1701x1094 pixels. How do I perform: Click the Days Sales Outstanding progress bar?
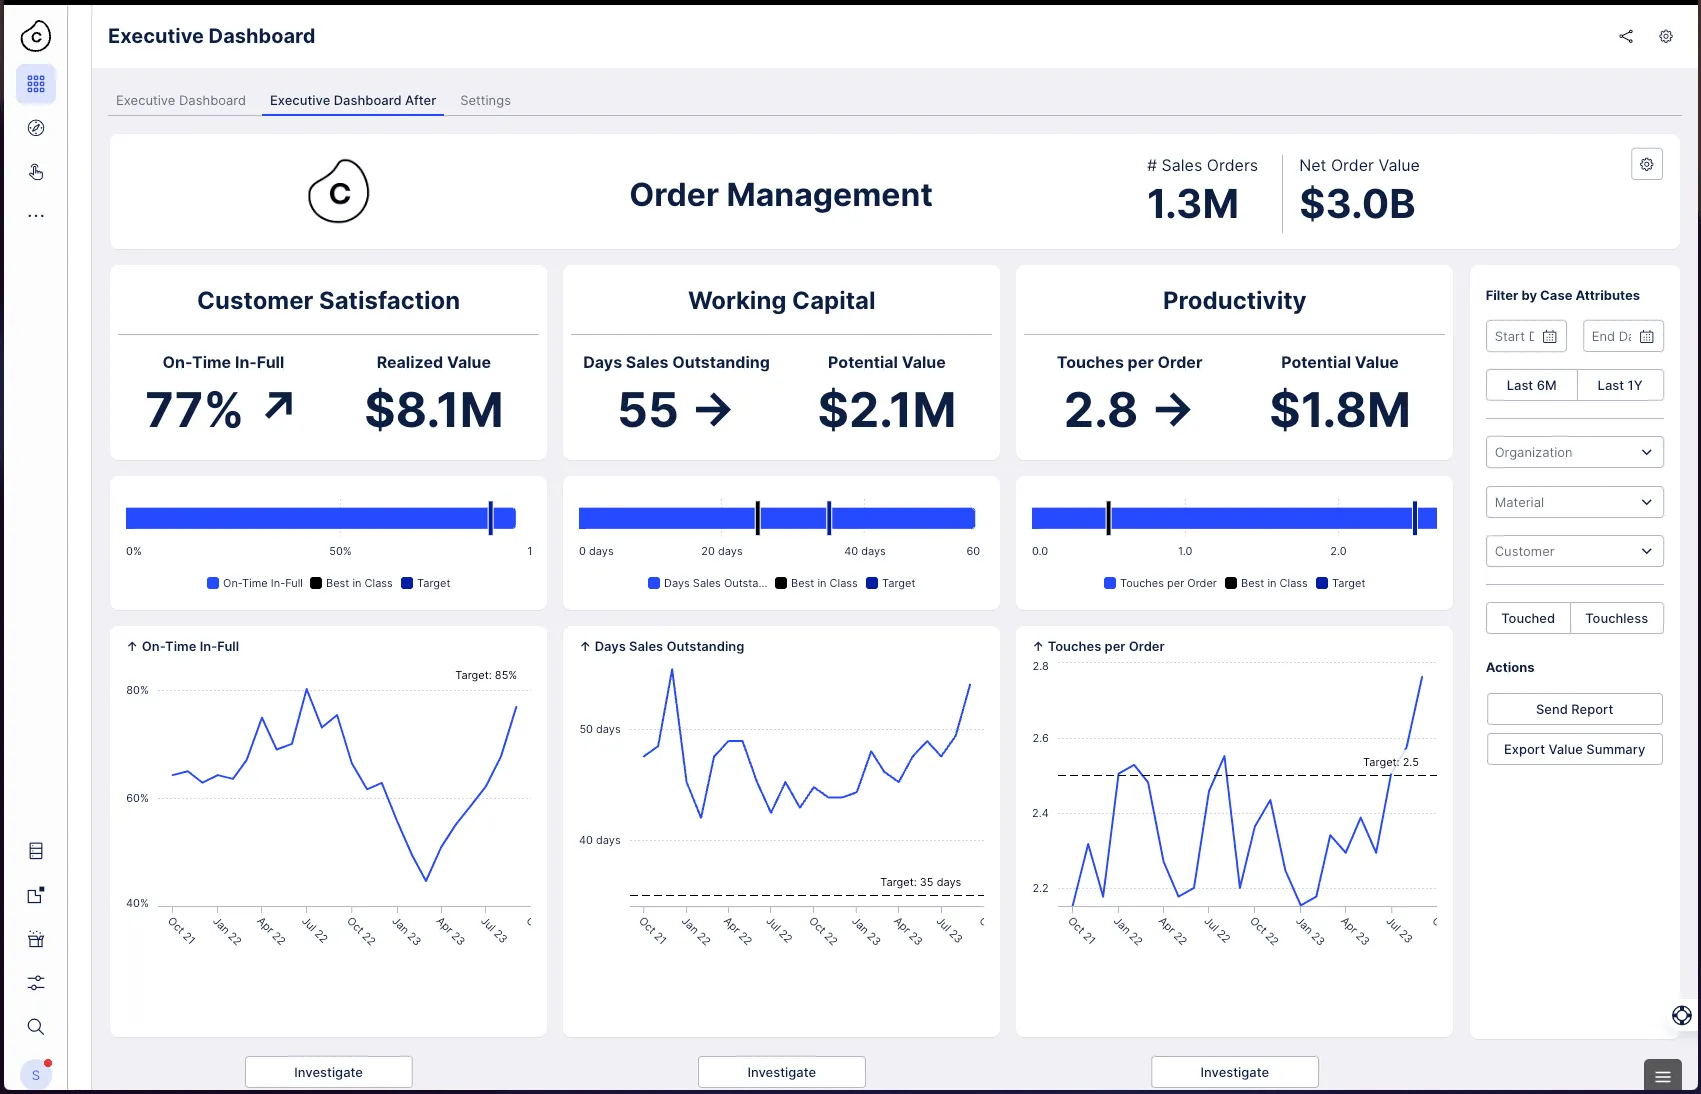tap(777, 518)
